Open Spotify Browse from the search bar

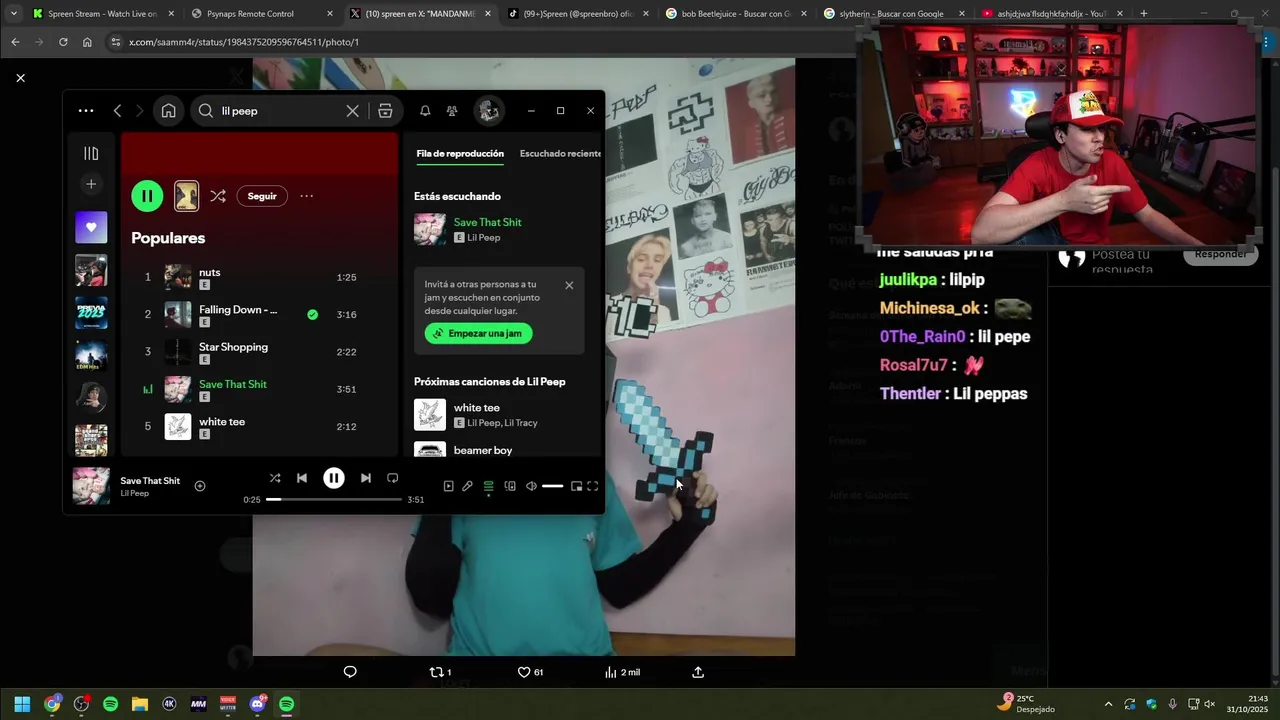click(385, 111)
